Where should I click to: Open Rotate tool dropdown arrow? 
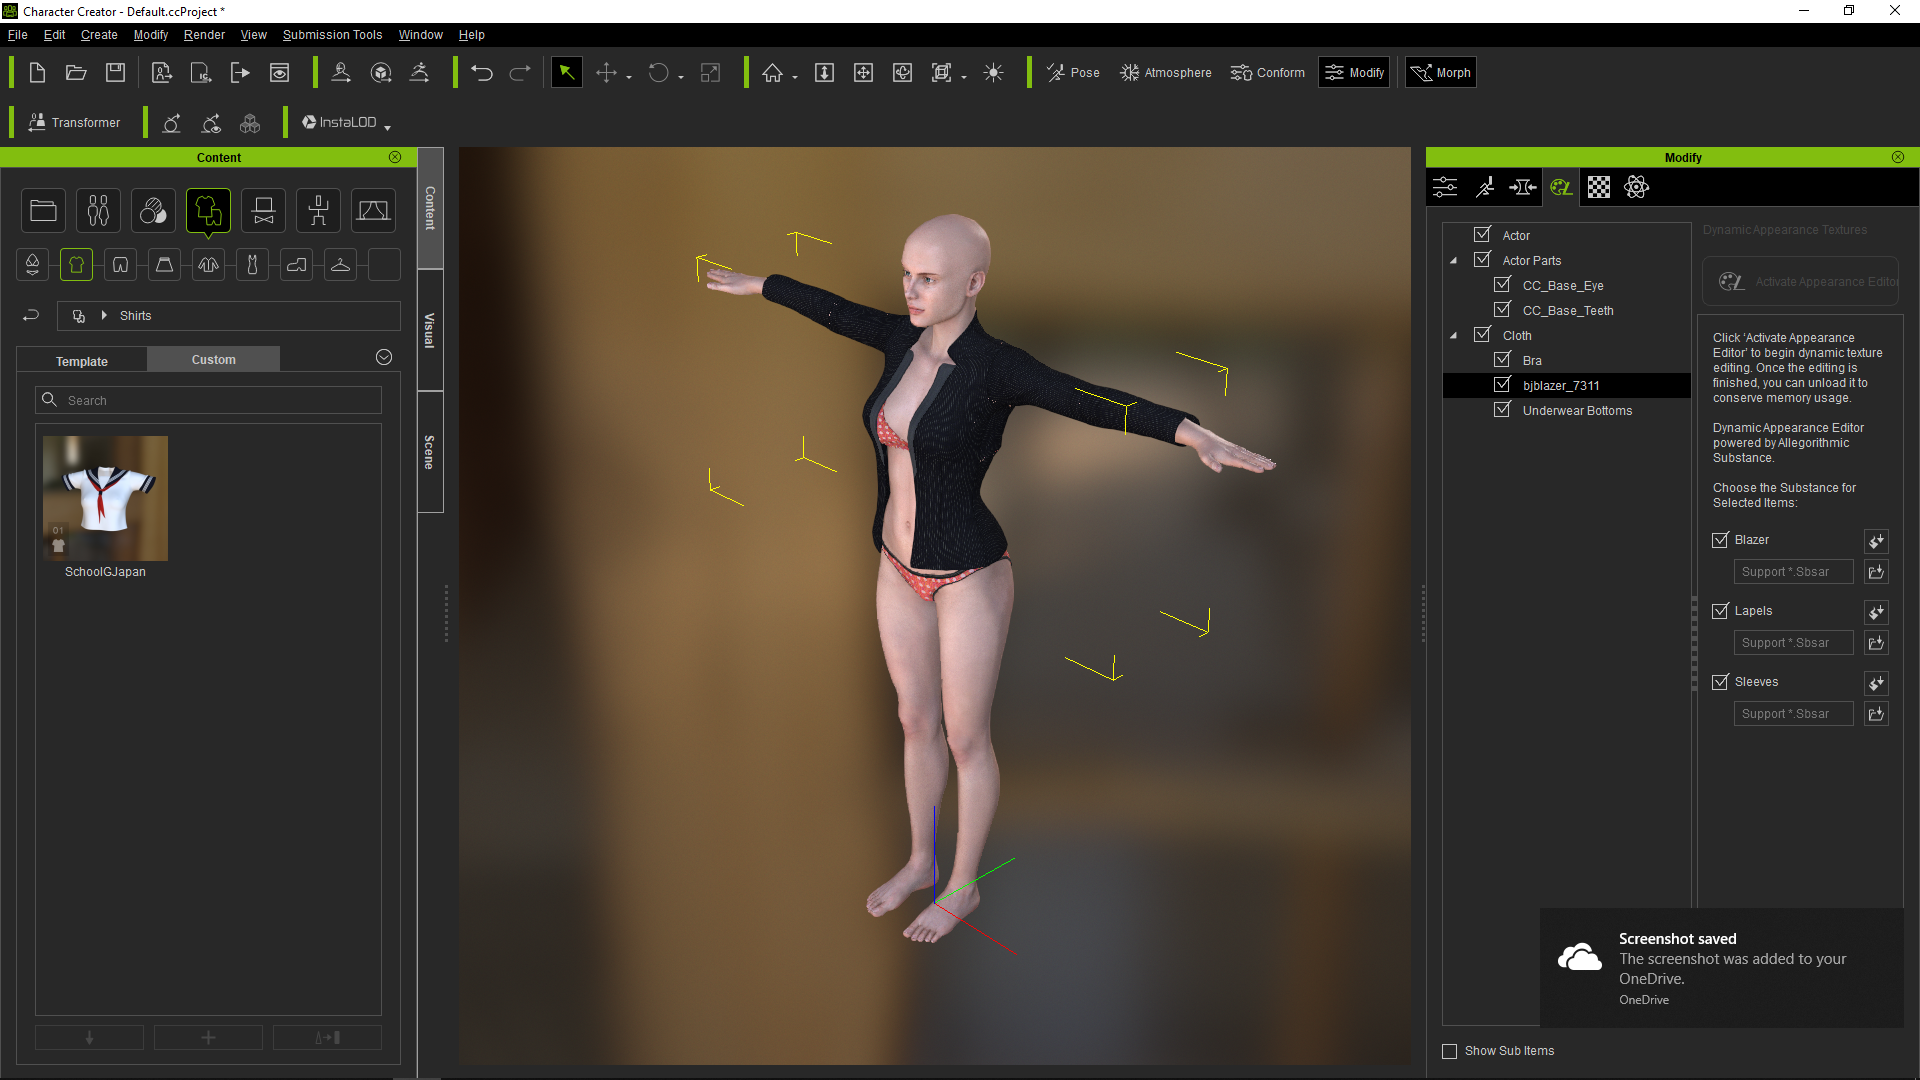[681, 77]
